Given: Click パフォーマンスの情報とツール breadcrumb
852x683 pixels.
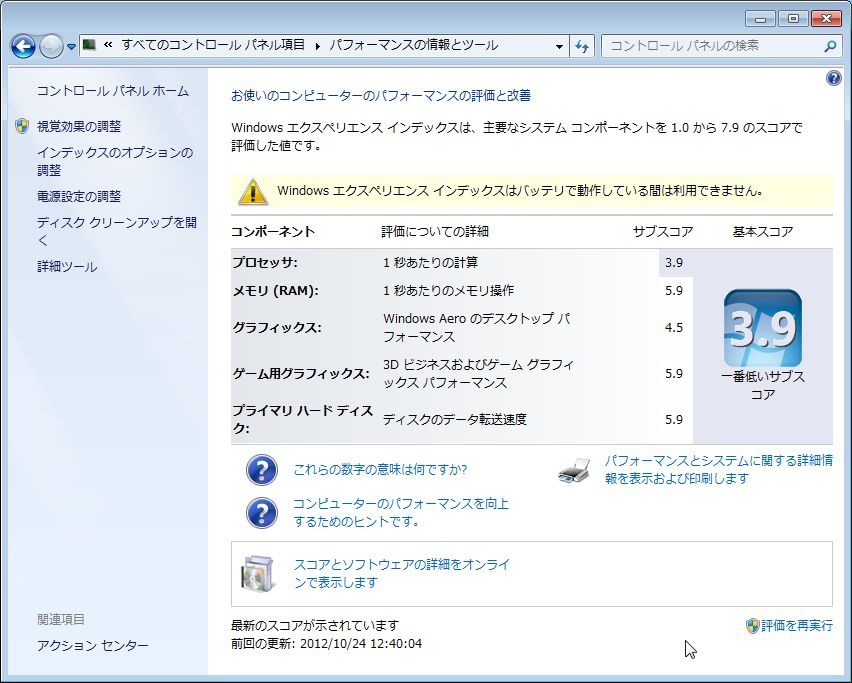Looking at the screenshot, I should tap(414, 45).
